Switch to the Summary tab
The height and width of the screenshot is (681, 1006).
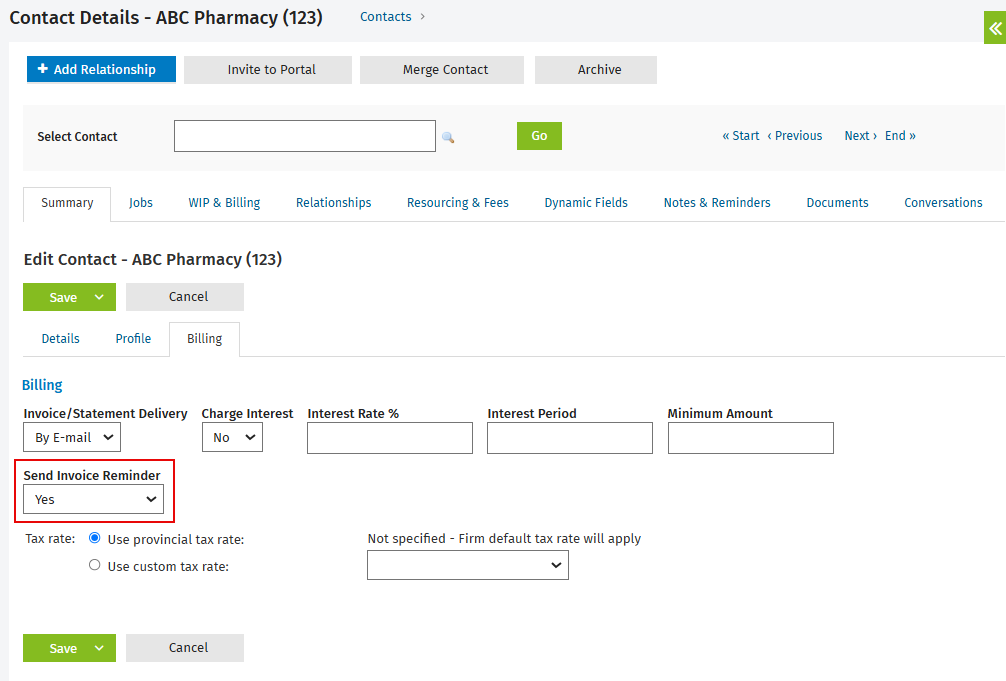pyautogui.click(x=67, y=203)
